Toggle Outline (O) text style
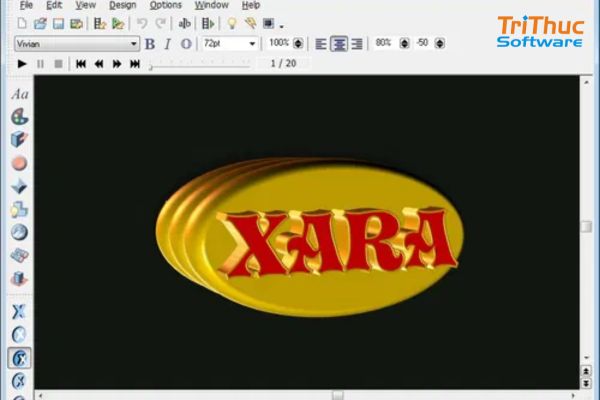This screenshot has width=600, height=400. click(x=186, y=44)
